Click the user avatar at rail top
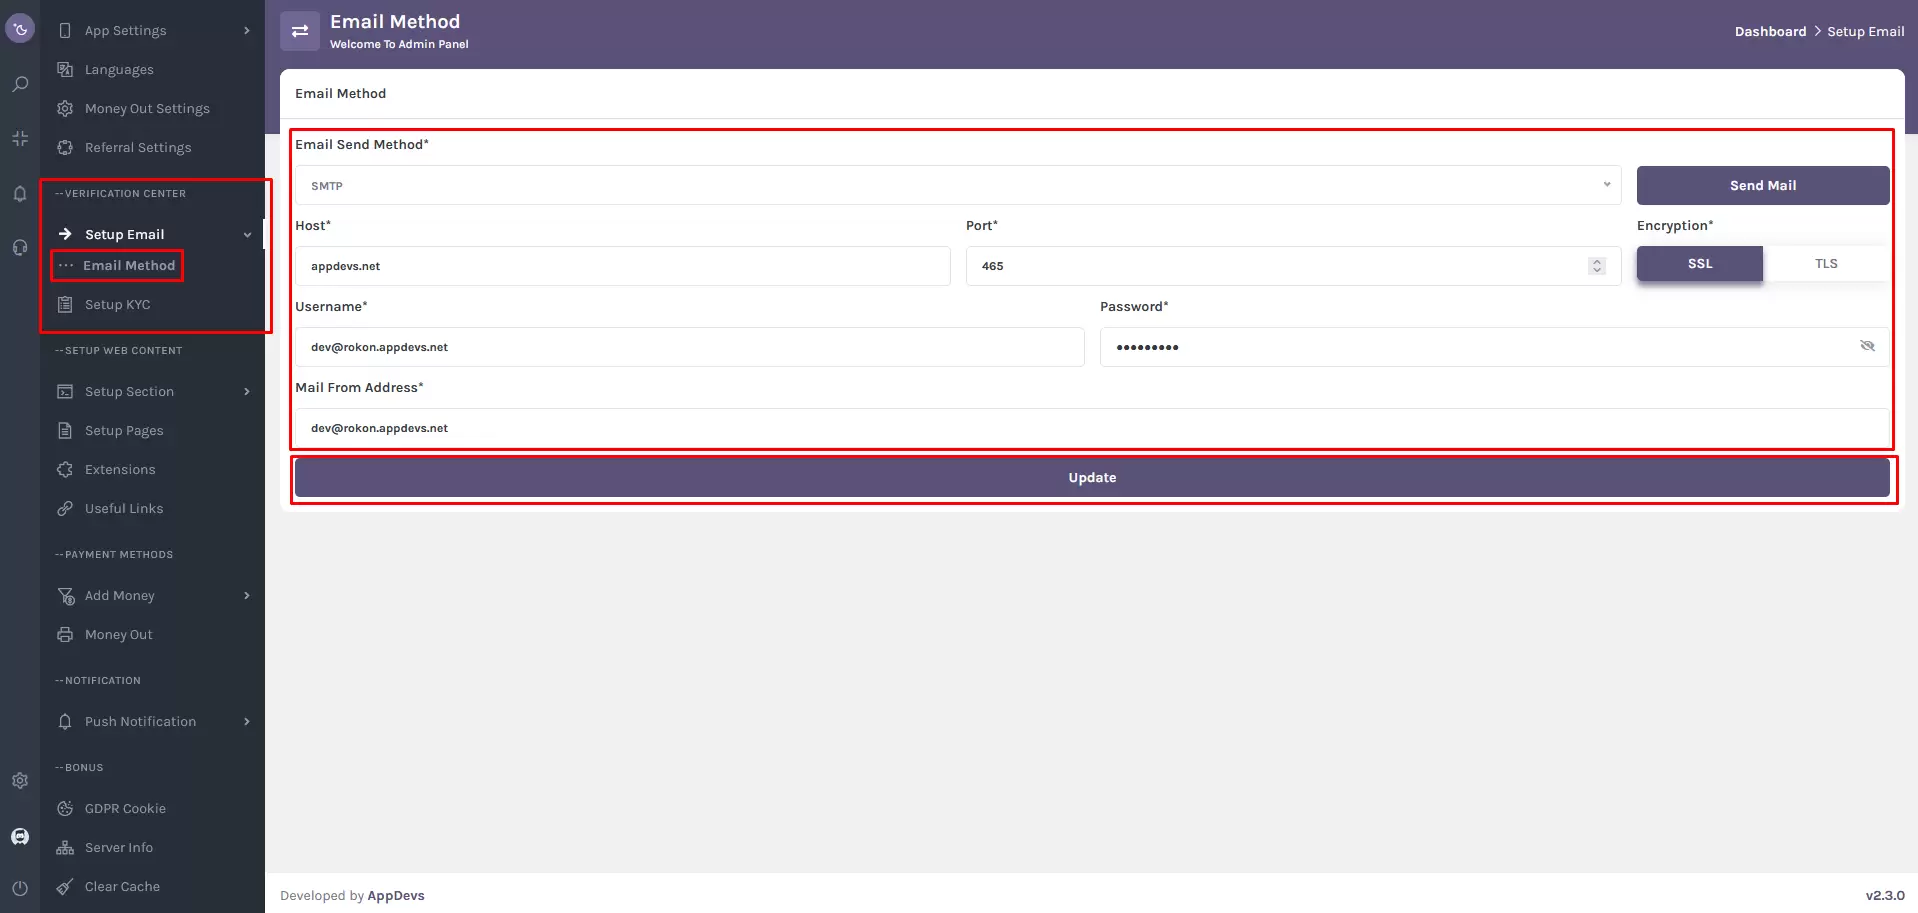 (x=20, y=29)
